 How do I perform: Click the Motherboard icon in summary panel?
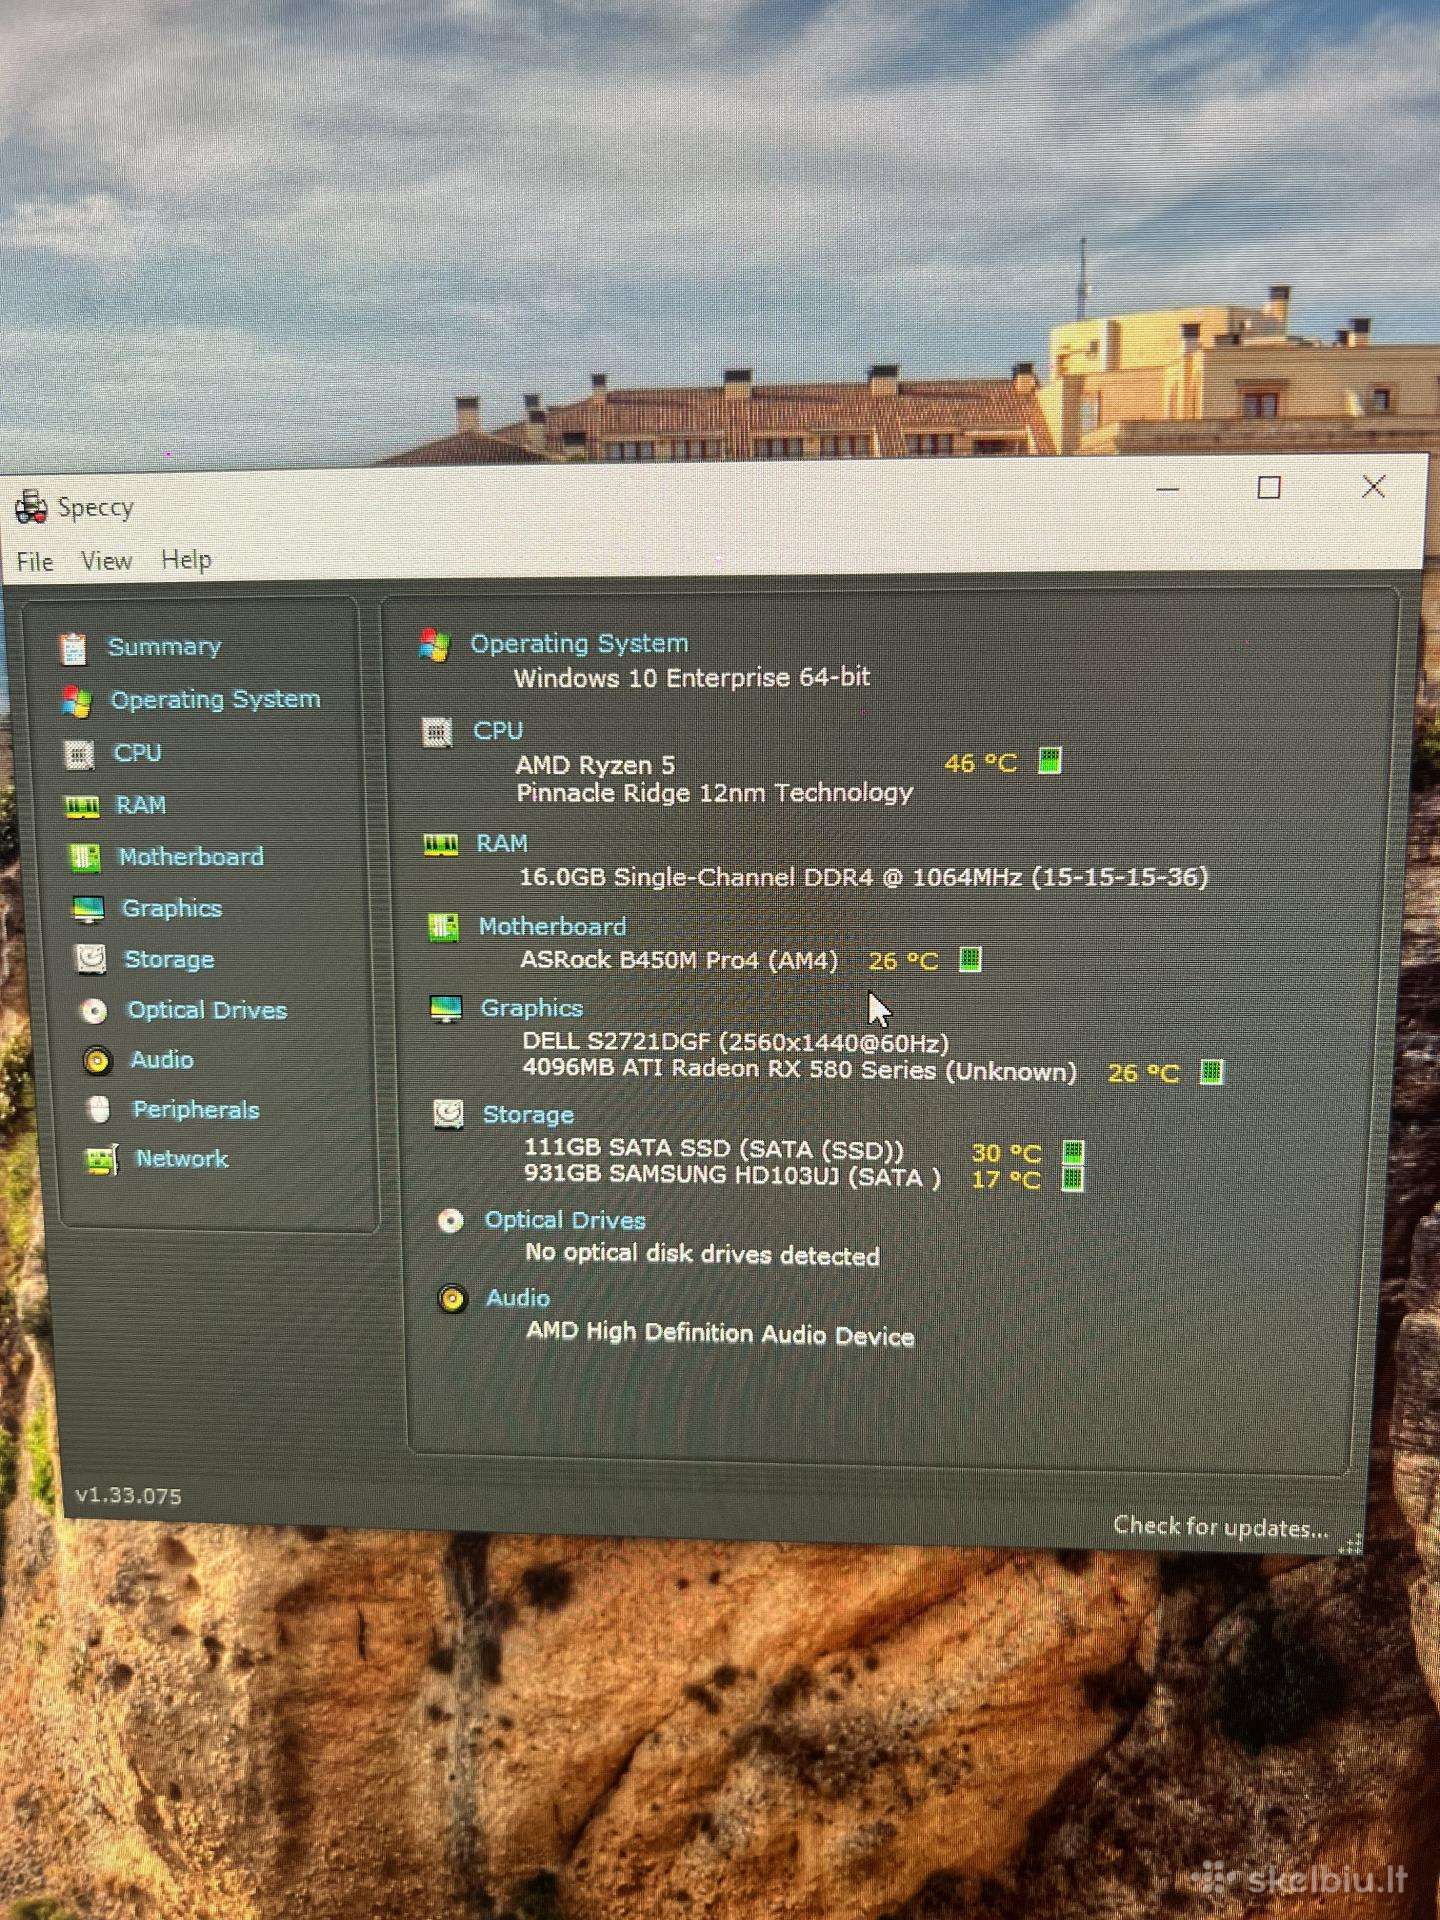(x=443, y=927)
